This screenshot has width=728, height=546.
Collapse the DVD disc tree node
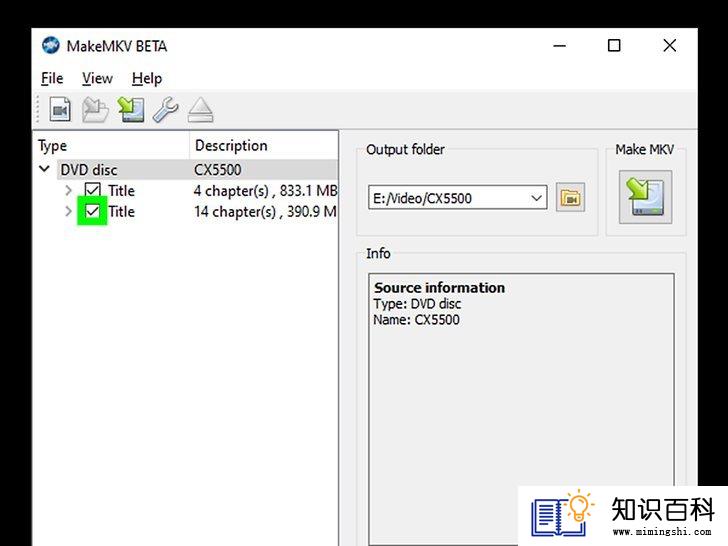click(45, 169)
